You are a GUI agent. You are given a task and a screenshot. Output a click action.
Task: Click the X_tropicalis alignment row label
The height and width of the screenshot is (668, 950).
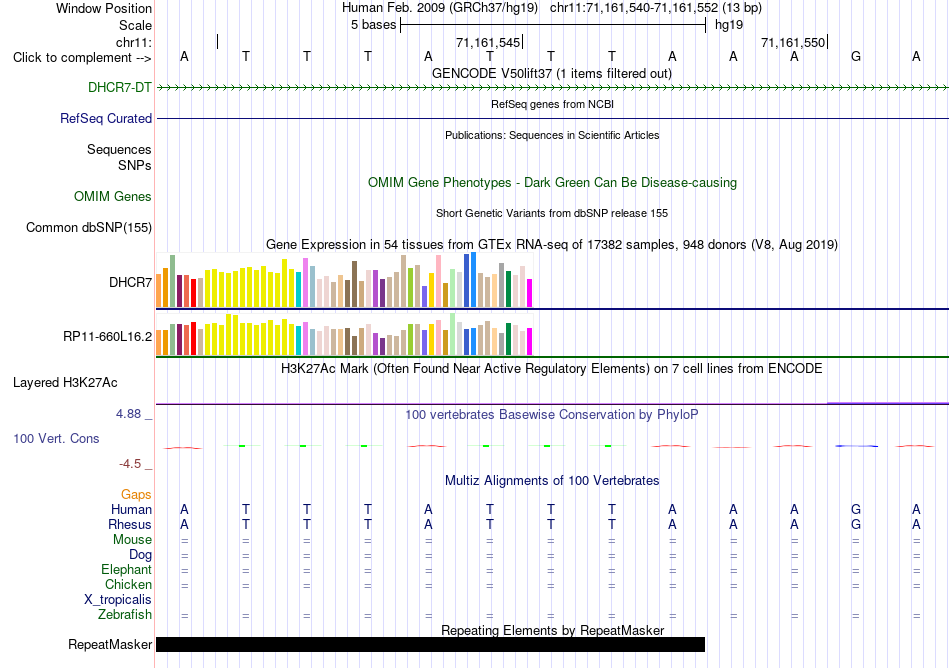(118, 600)
